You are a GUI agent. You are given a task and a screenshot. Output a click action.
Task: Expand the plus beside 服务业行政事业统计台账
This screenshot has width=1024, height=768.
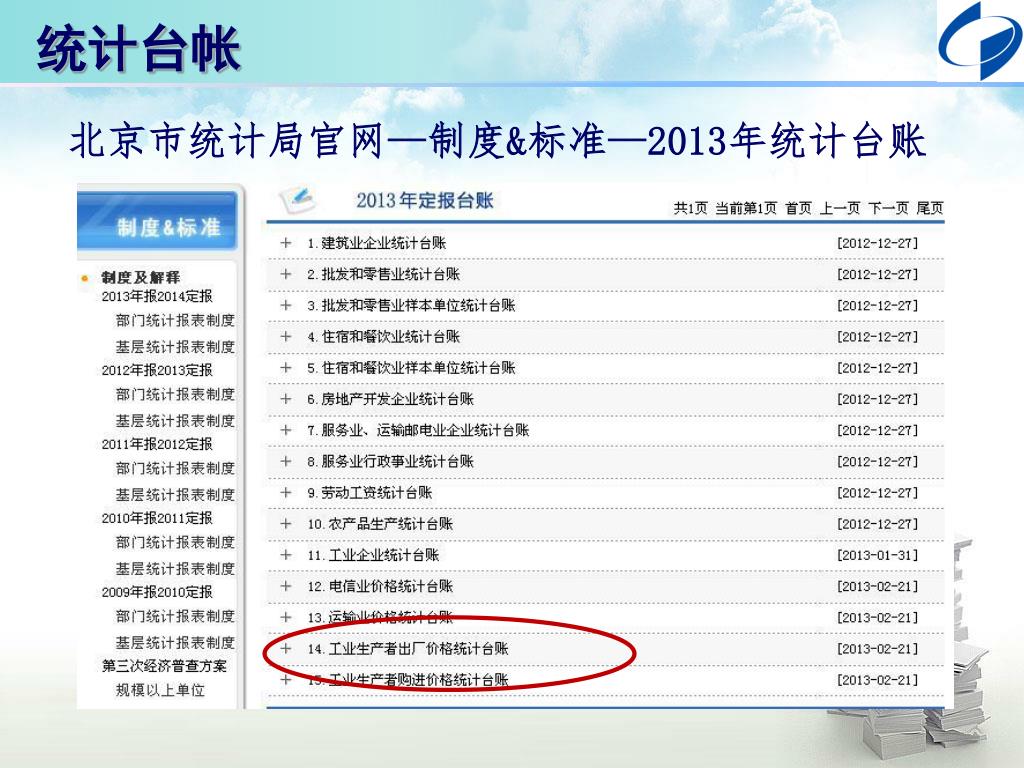pyautogui.click(x=285, y=462)
